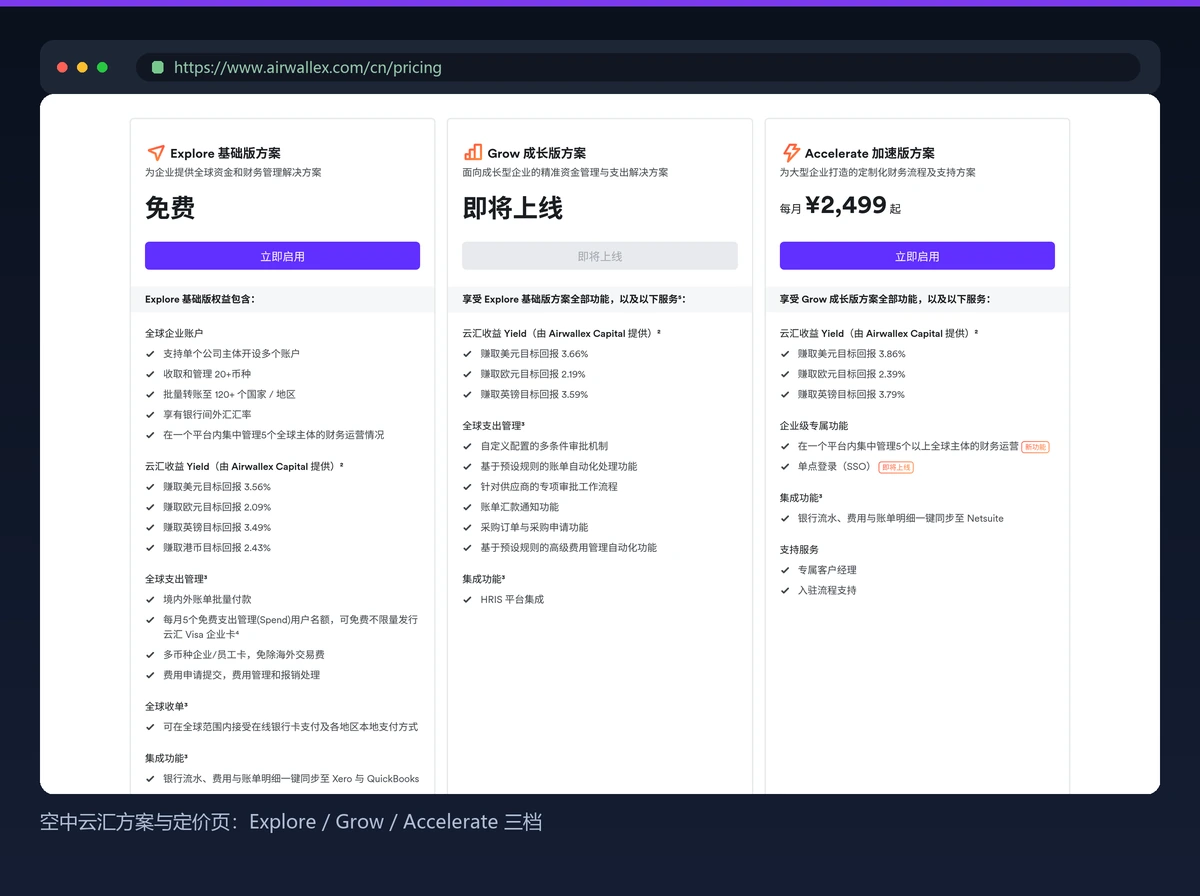Click the 全球收单 section heading
The height and width of the screenshot is (896, 1200).
point(166,706)
